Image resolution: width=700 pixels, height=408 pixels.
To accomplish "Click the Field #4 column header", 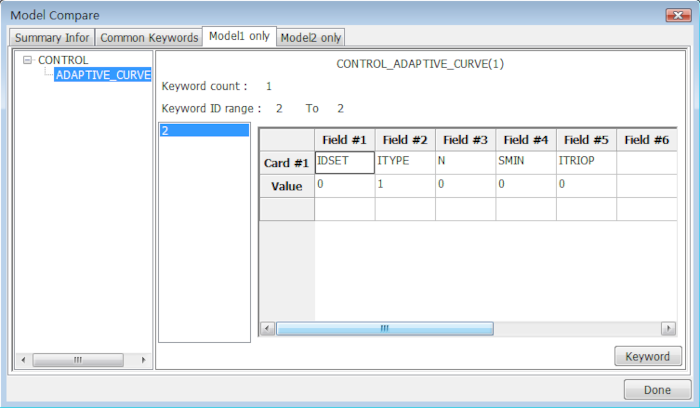I will pyautogui.click(x=526, y=140).
